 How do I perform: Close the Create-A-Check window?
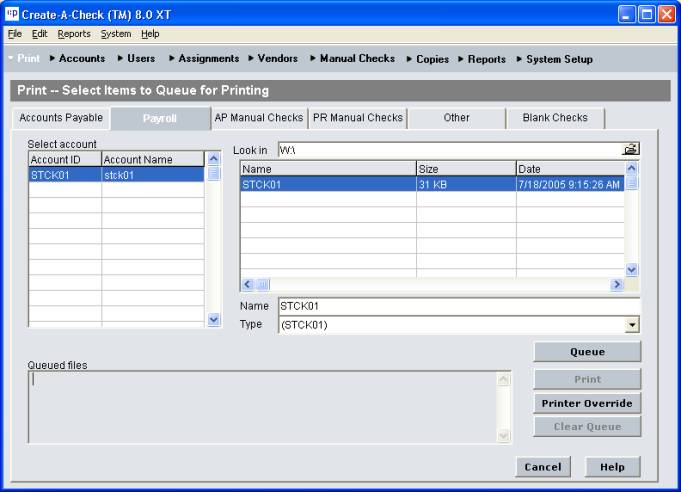[x=667, y=14]
